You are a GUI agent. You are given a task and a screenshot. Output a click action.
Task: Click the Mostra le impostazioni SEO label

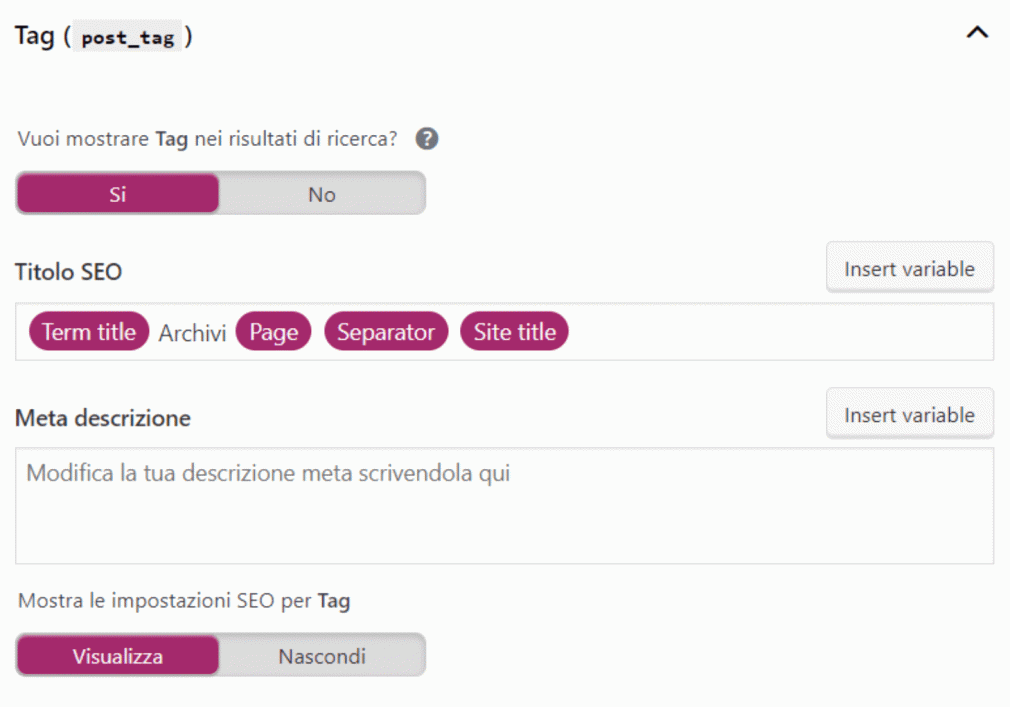point(184,601)
